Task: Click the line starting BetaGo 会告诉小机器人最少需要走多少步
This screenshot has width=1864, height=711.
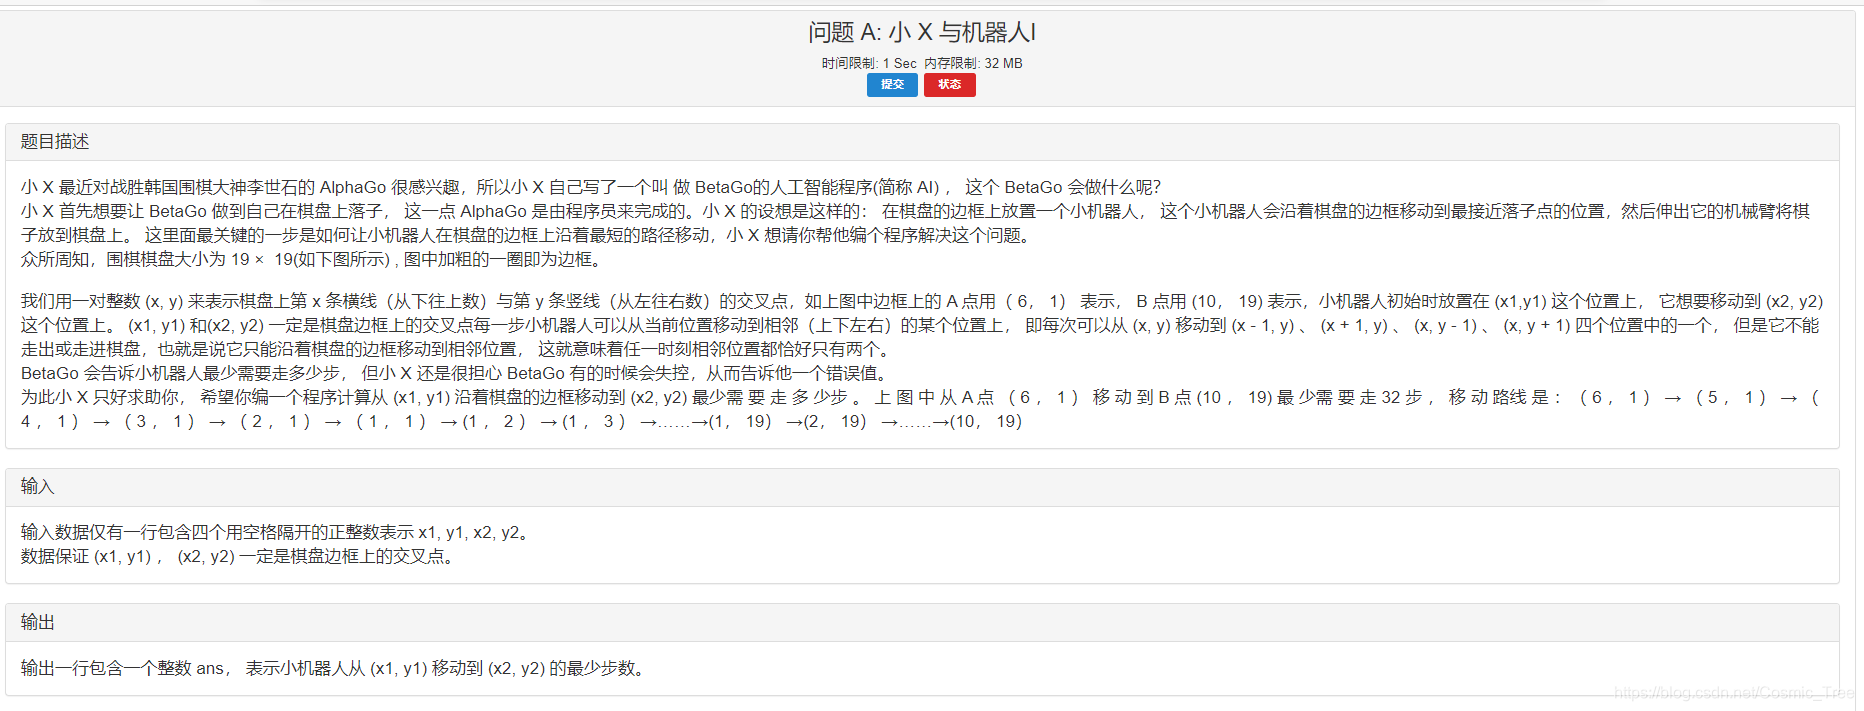Action: (455, 373)
